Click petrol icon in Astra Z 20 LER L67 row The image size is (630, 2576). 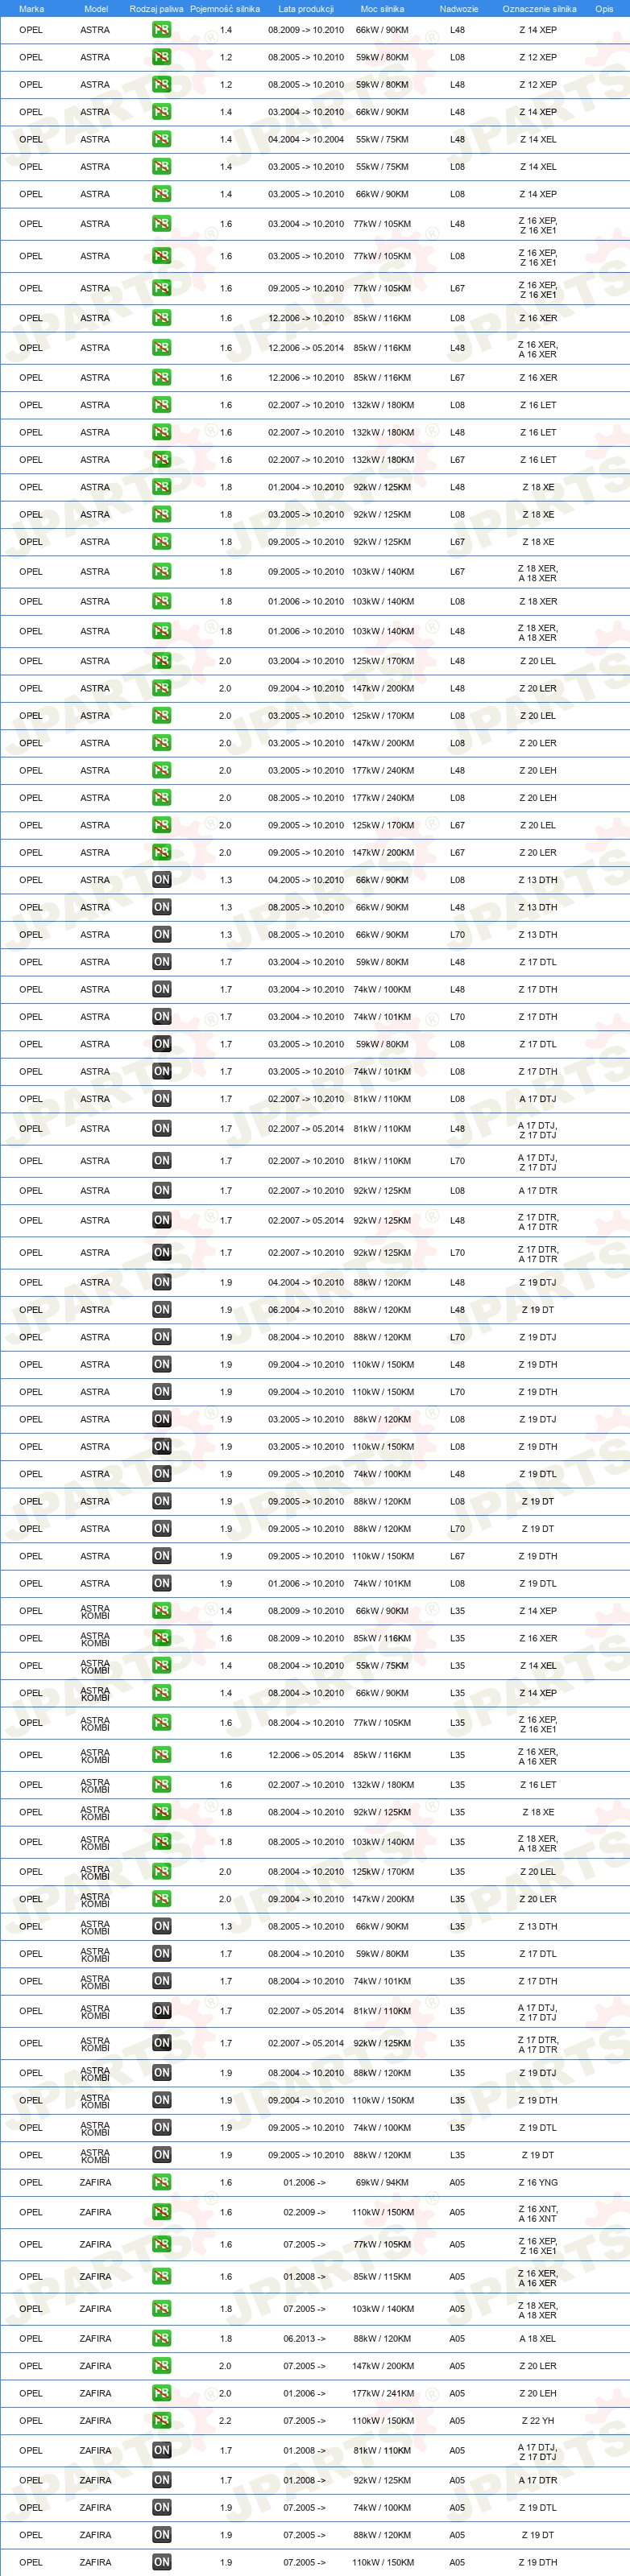161,852
